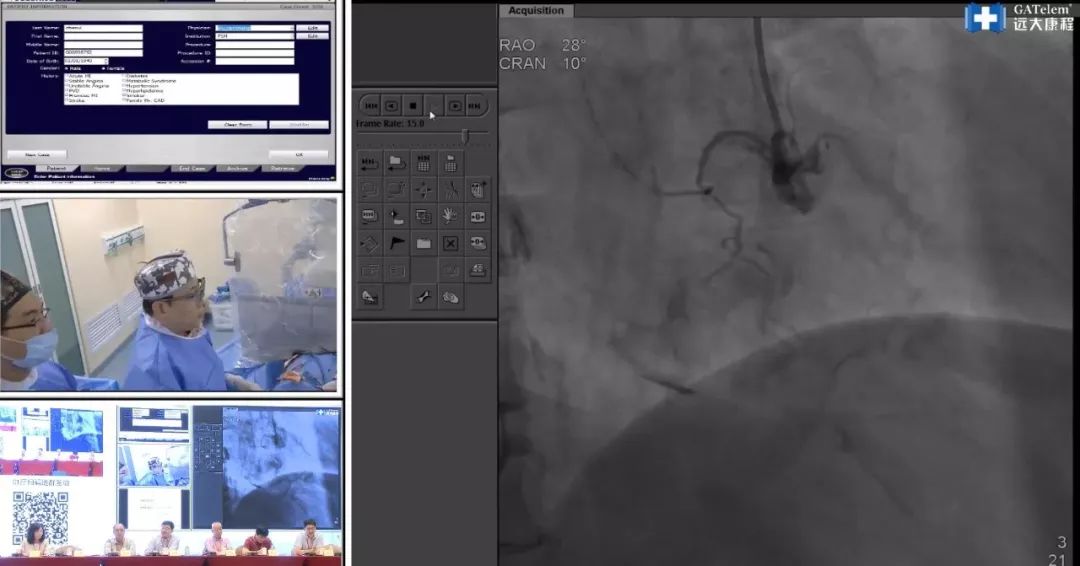Jump to first frame of the cine run

pyautogui.click(x=371, y=105)
